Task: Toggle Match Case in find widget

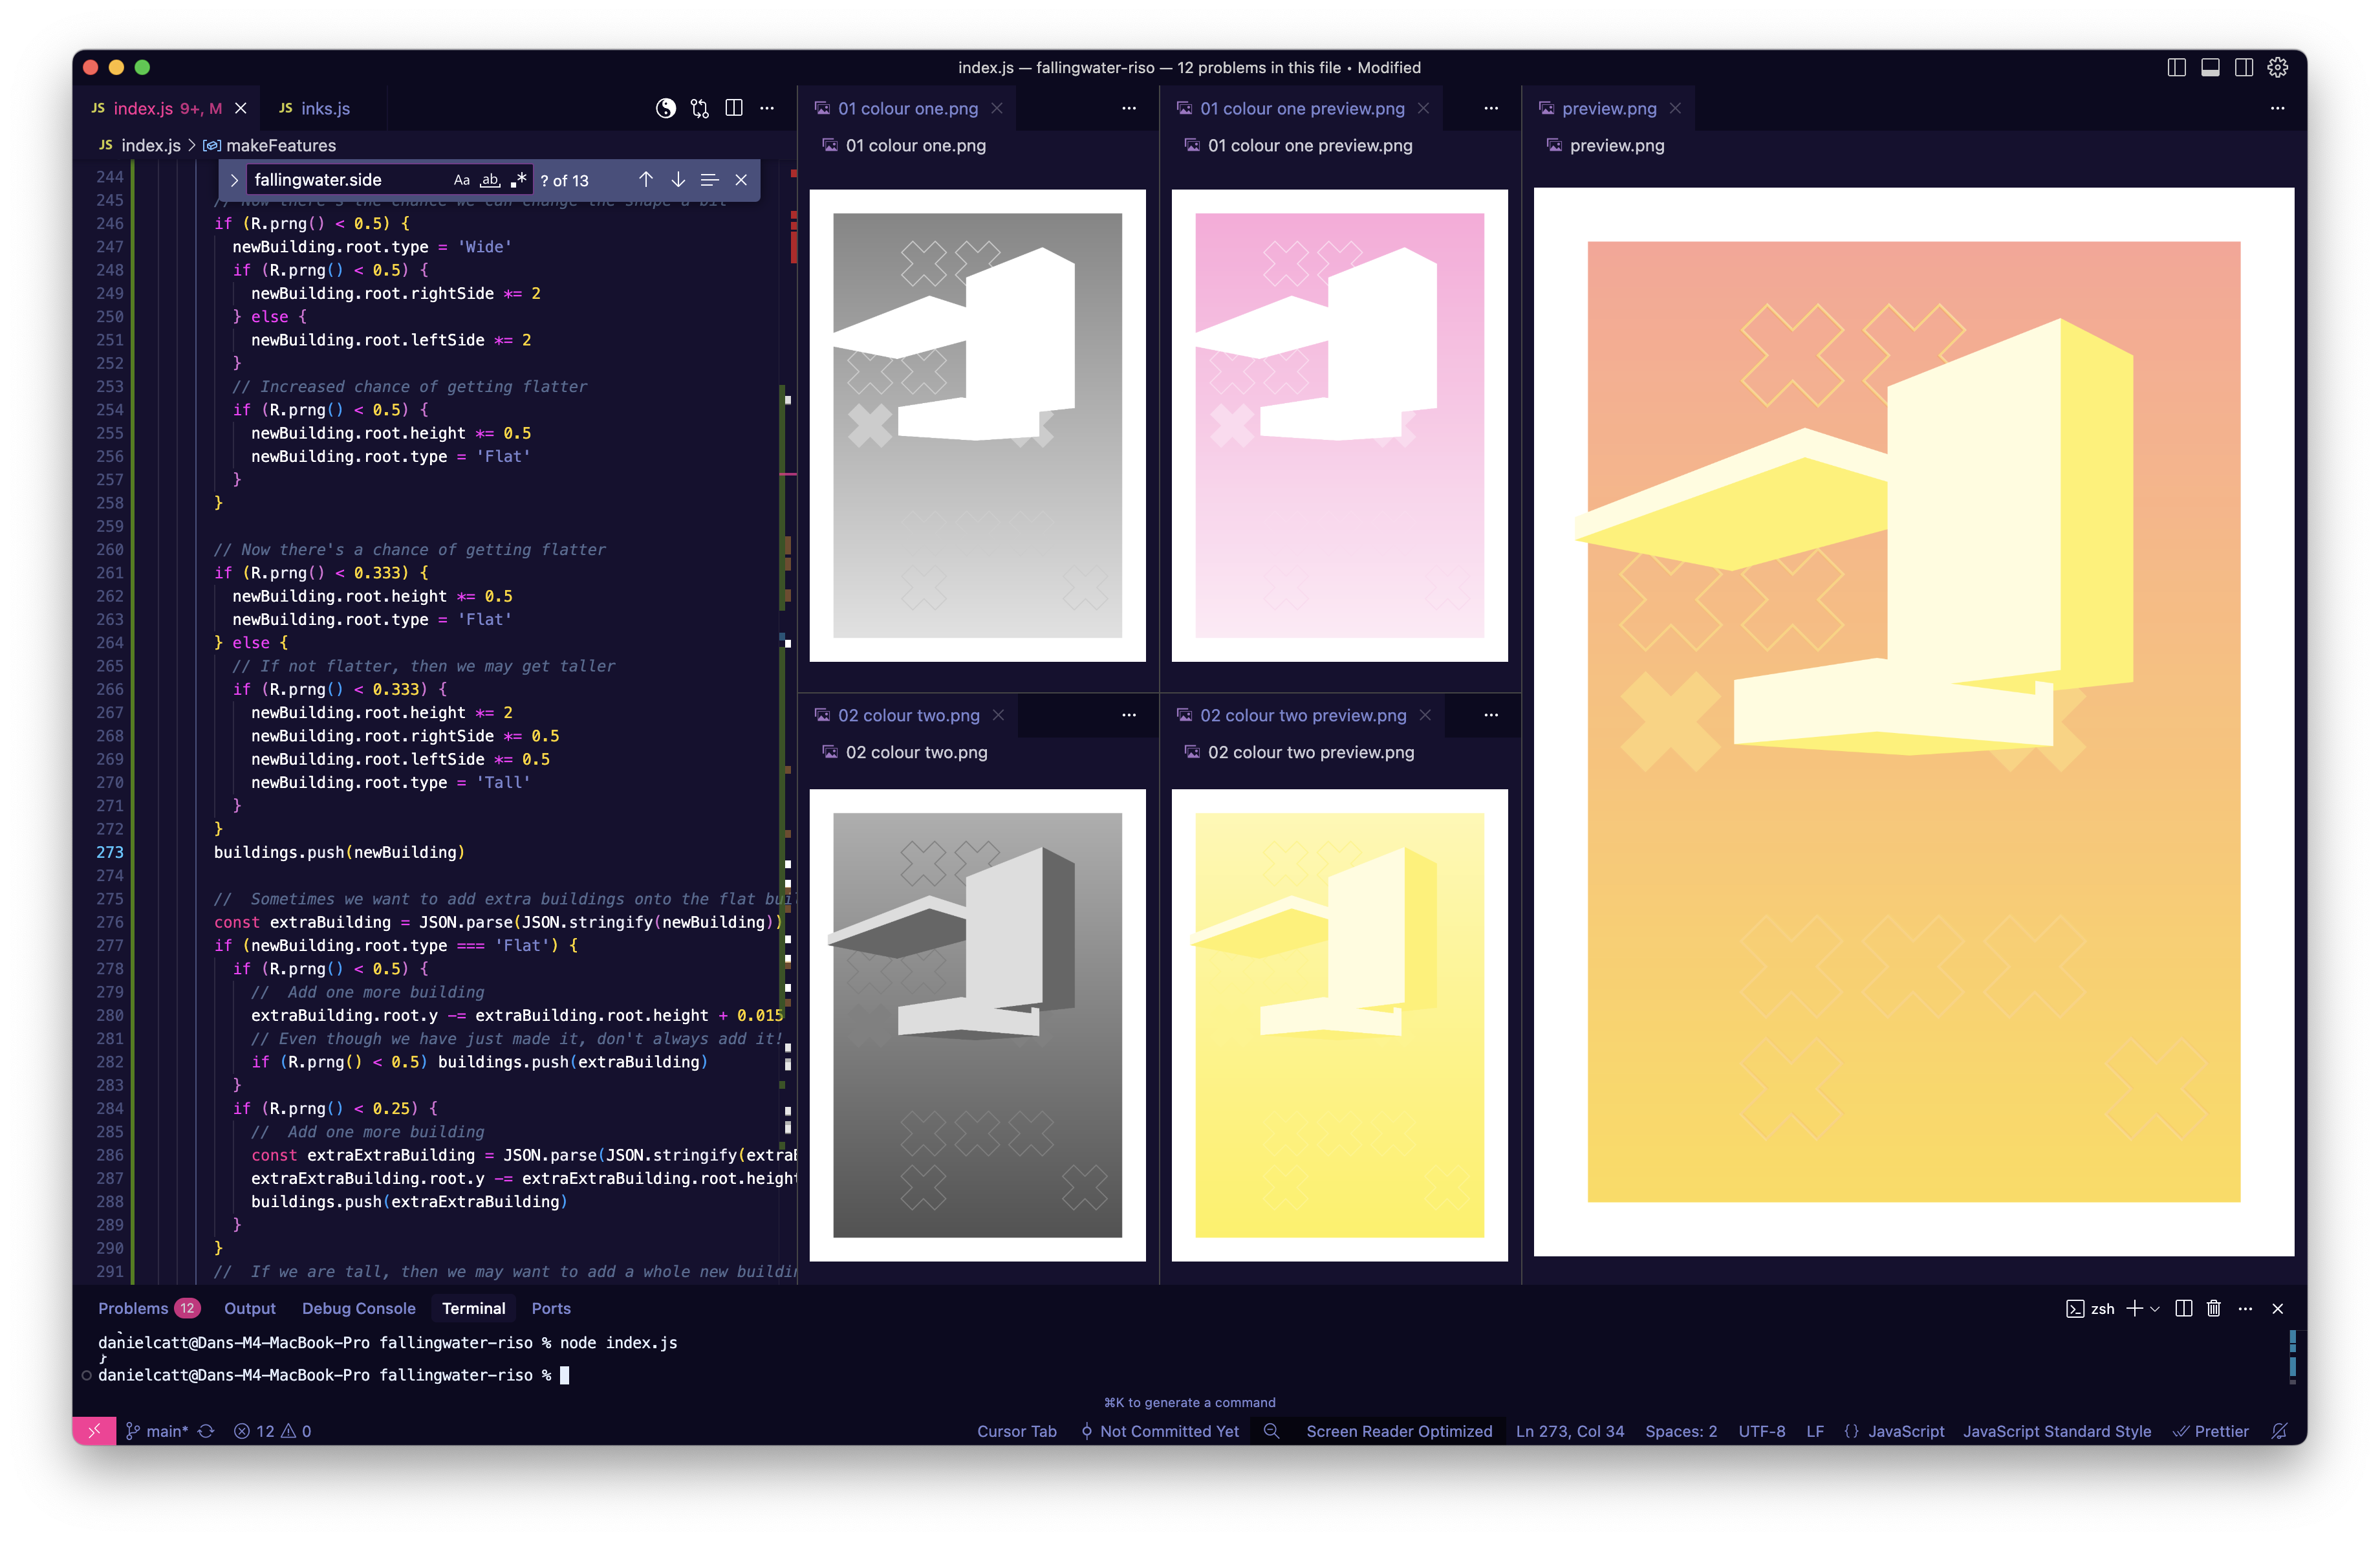Action: [x=461, y=180]
